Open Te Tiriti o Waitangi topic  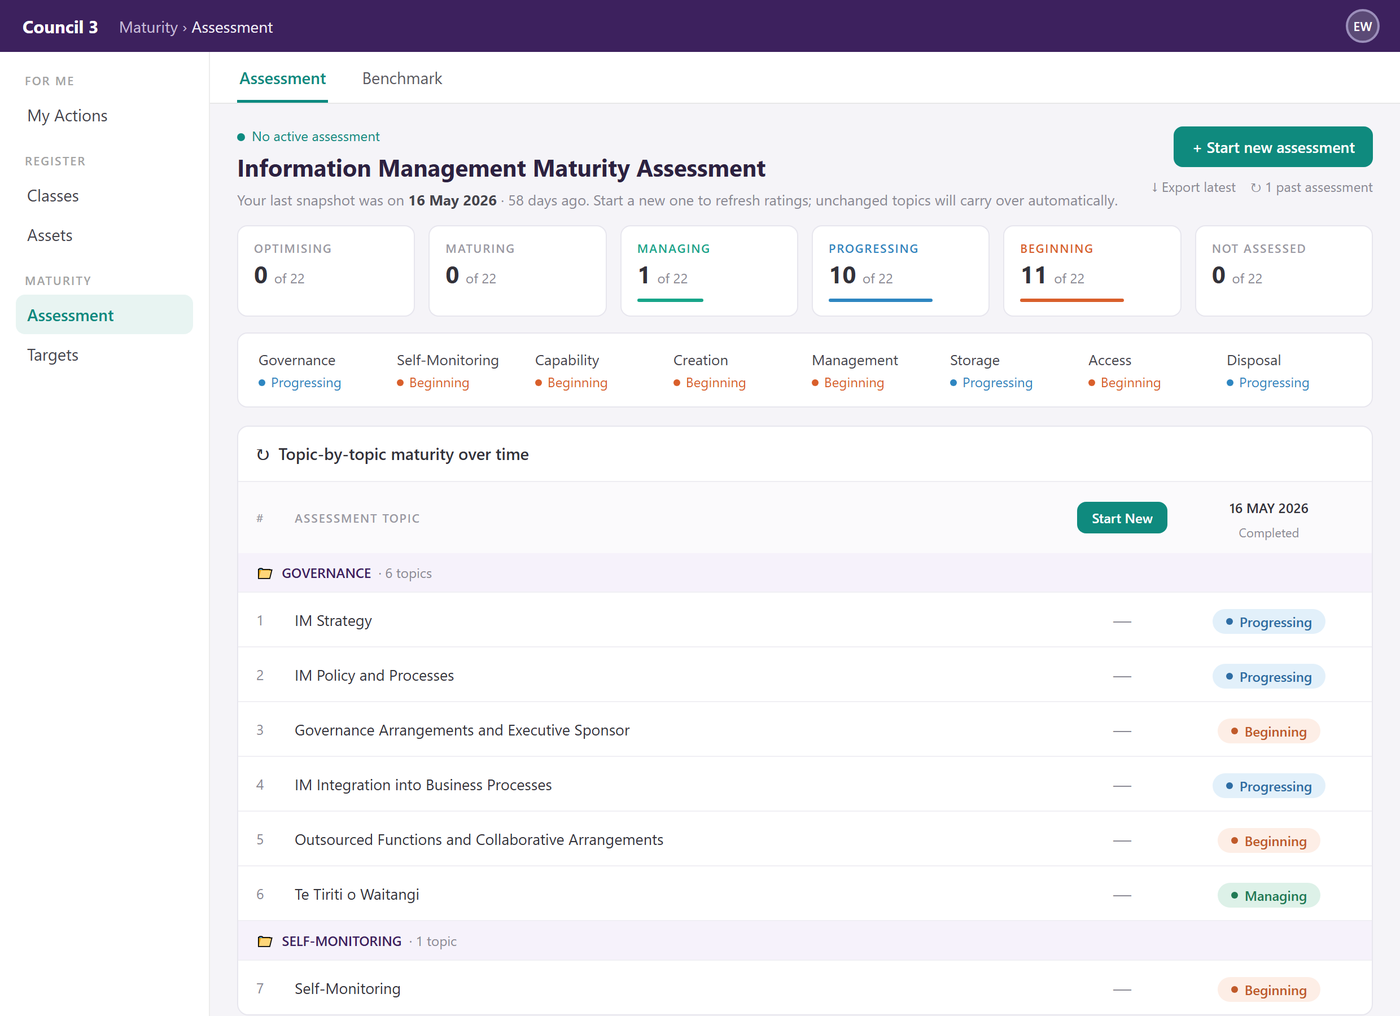[805, 894]
